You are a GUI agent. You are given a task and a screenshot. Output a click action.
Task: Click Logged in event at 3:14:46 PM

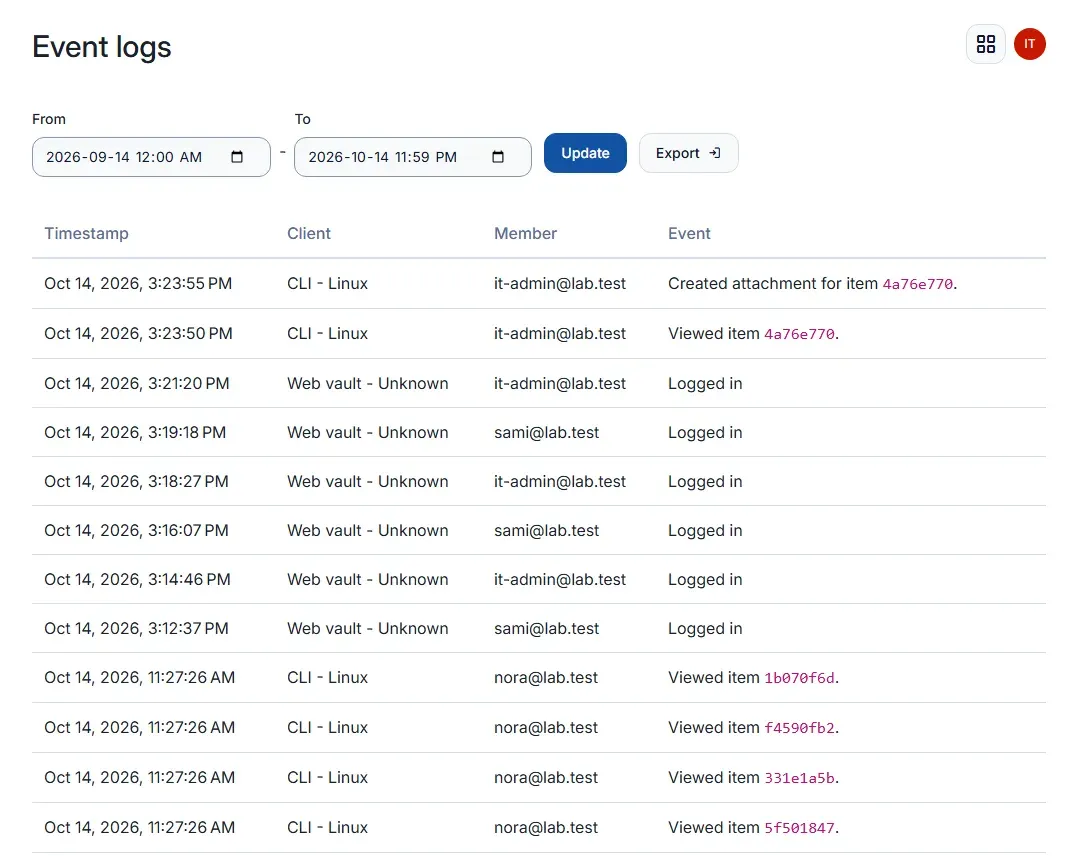[705, 580]
